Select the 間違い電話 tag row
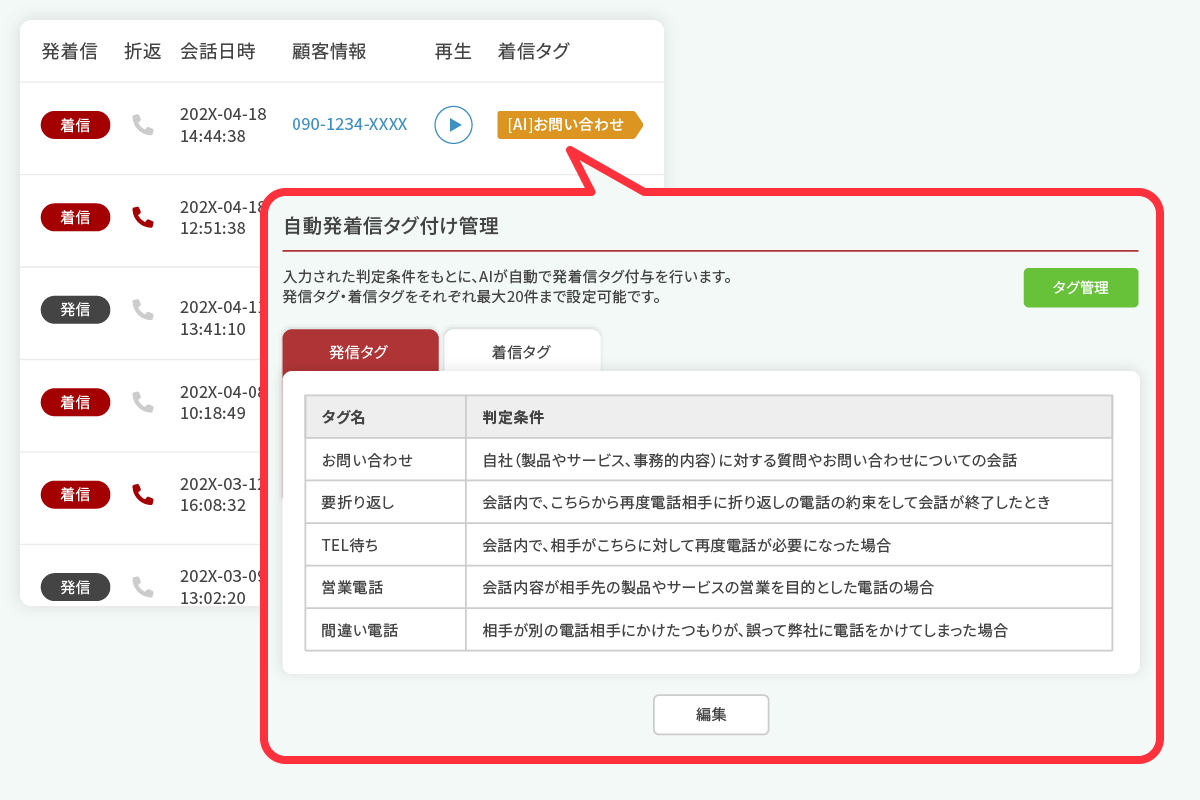Screen dimensions: 1200x800 (x=708, y=630)
